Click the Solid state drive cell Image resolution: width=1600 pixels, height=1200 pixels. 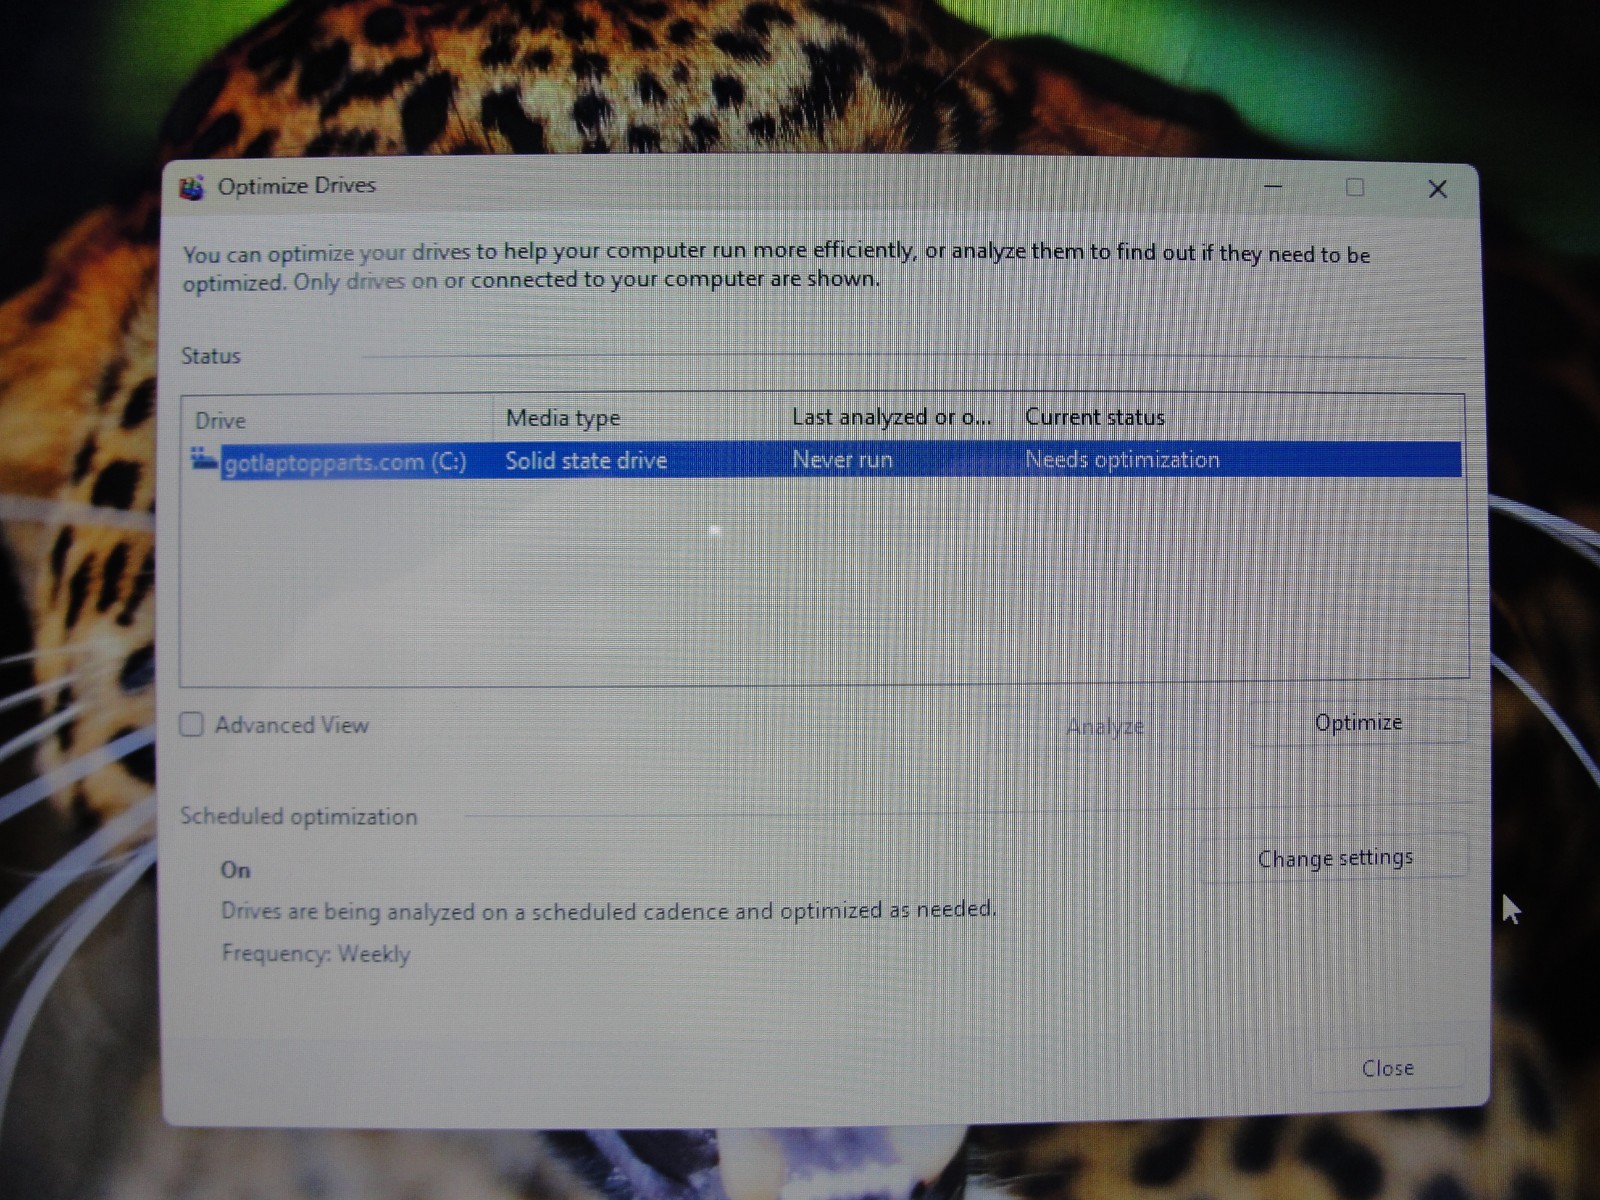[586, 460]
